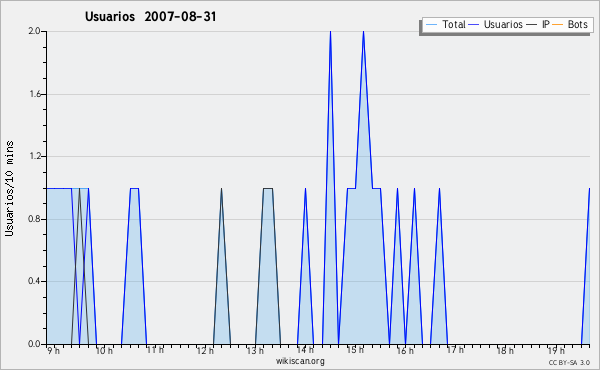Click the '0.4' y-axis value
This screenshot has width=600, height=370.
pyautogui.click(x=34, y=281)
